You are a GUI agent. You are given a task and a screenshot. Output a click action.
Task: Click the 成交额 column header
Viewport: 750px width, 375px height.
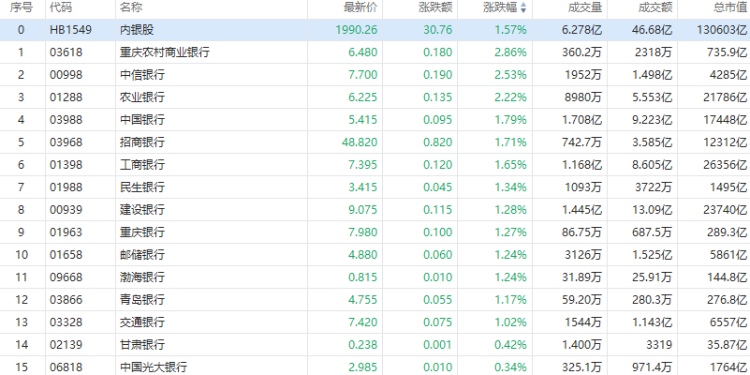(x=655, y=8)
